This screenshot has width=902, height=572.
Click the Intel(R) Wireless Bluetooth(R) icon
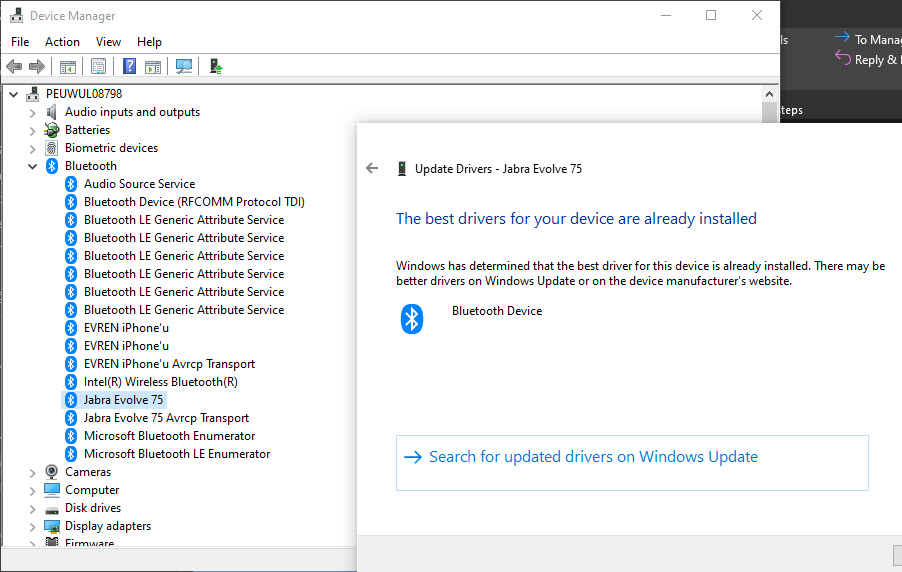point(71,382)
